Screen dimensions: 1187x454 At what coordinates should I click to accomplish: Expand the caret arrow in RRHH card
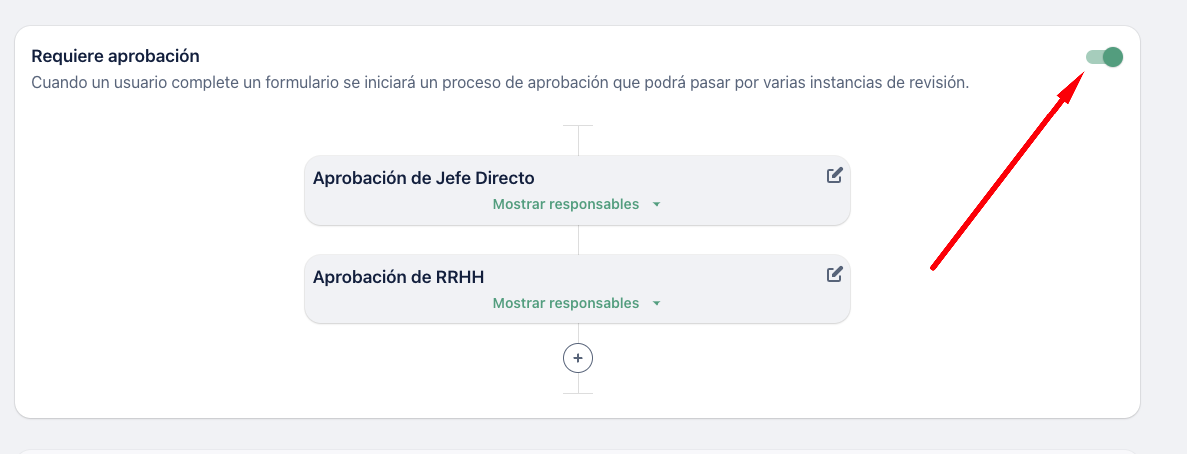click(657, 304)
